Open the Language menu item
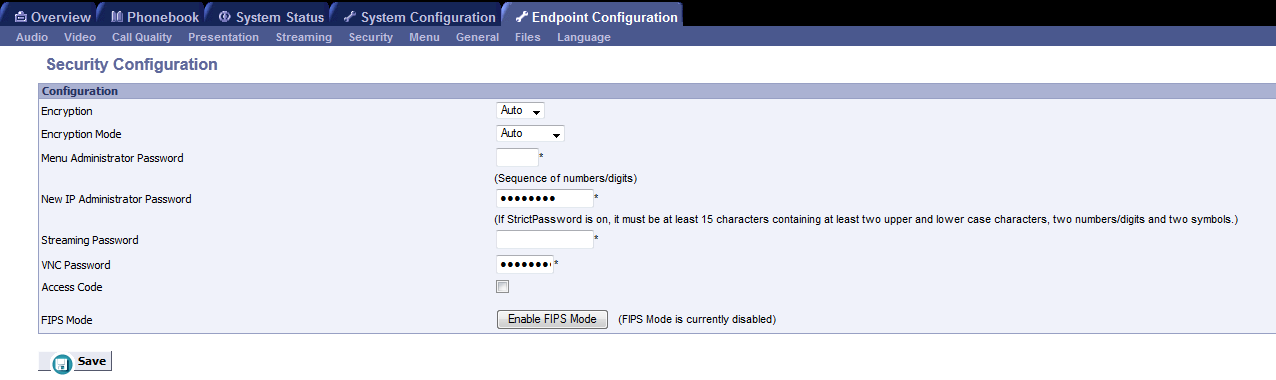This screenshot has height=380, width=1276. click(x=584, y=37)
